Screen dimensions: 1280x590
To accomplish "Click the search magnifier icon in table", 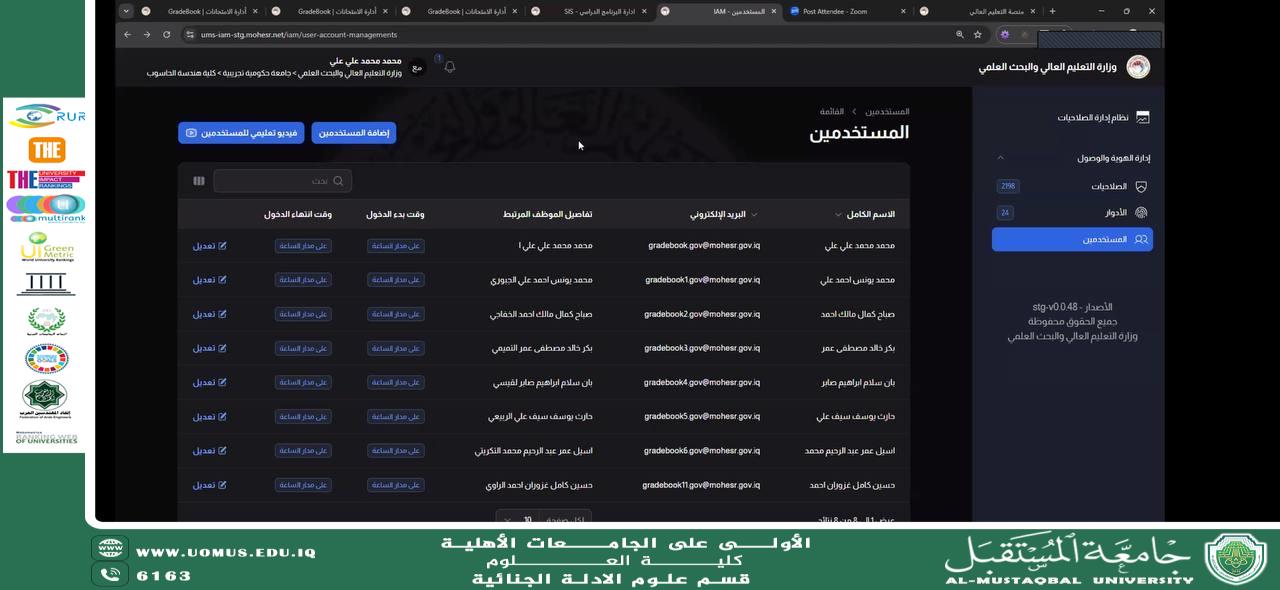I will pos(338,181).
